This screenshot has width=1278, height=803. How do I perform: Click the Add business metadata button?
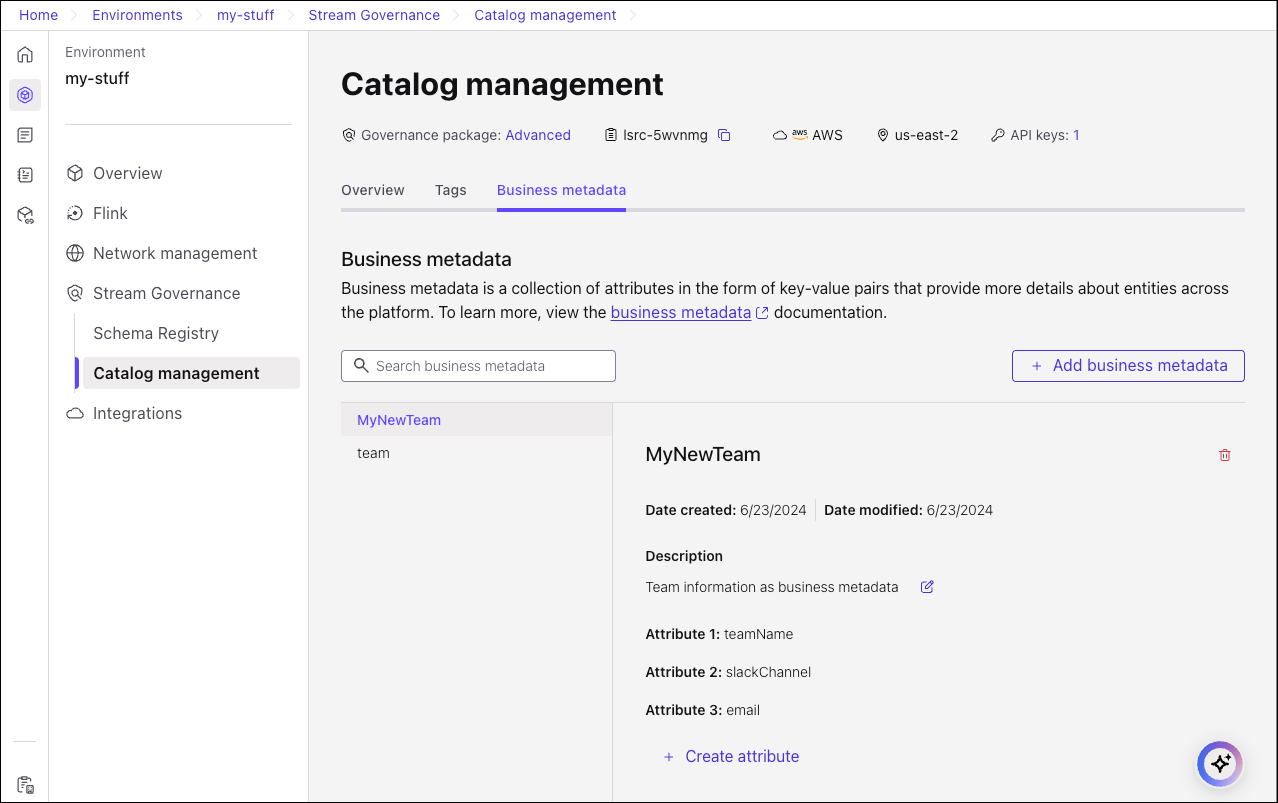[1127, 366]
